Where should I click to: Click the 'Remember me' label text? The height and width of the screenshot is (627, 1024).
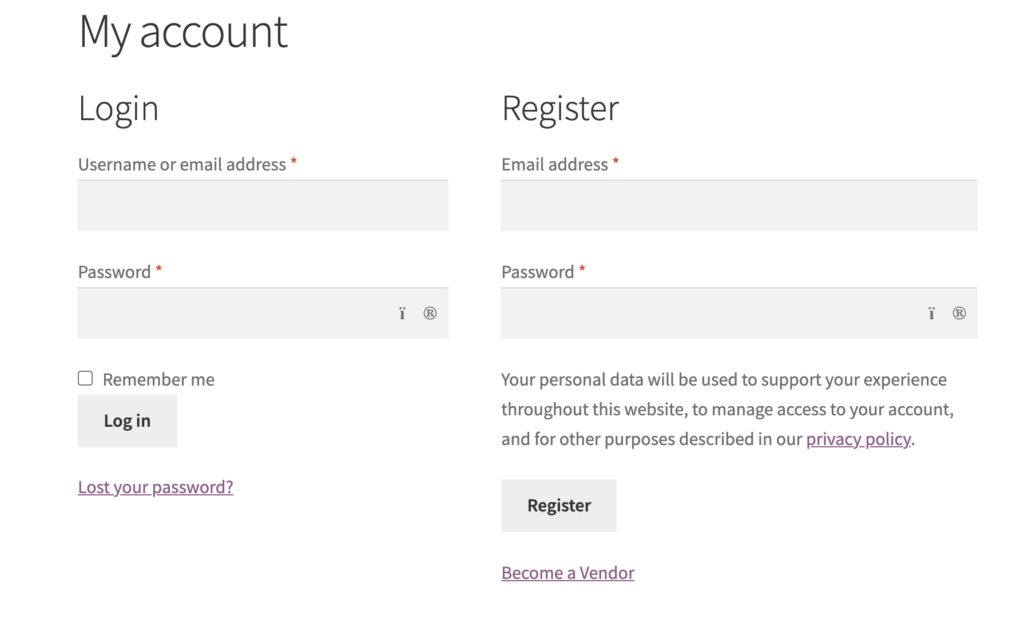159,379
